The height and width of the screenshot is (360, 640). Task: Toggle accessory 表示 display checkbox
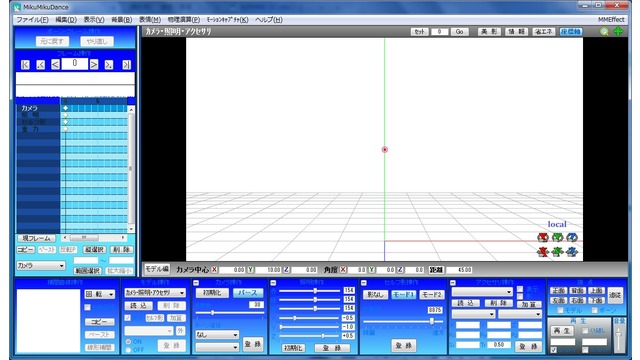pyautogui.click(x=520, y=289)
